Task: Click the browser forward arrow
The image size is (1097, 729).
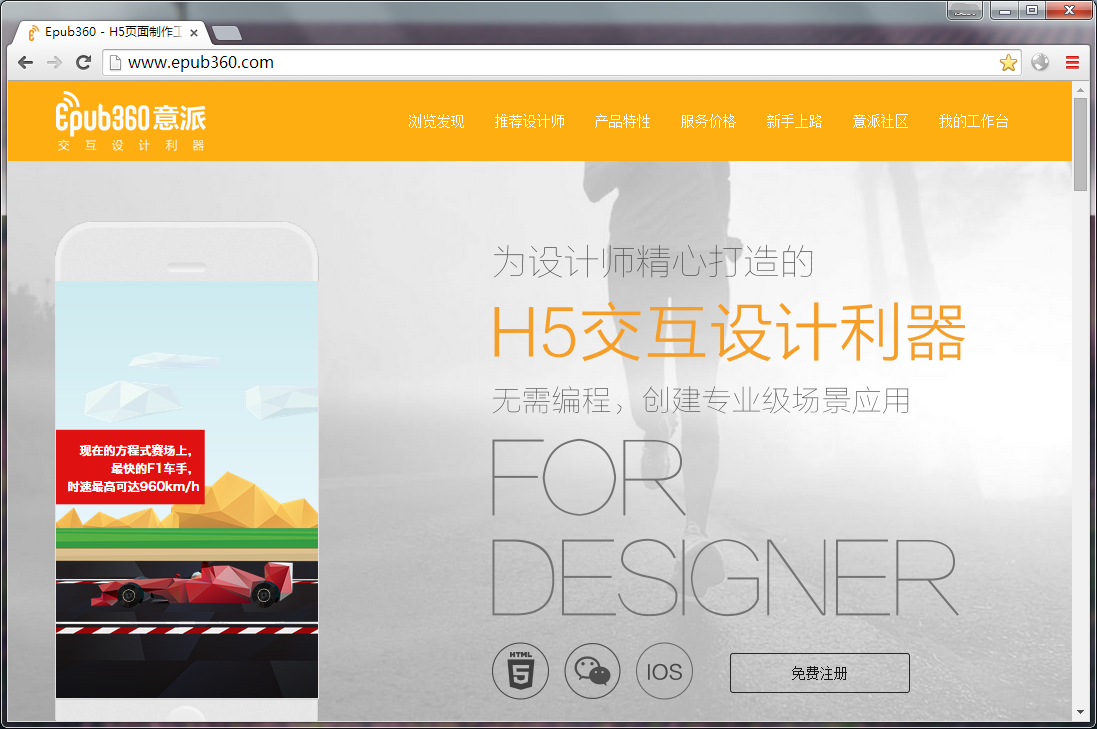Action: 54,62
